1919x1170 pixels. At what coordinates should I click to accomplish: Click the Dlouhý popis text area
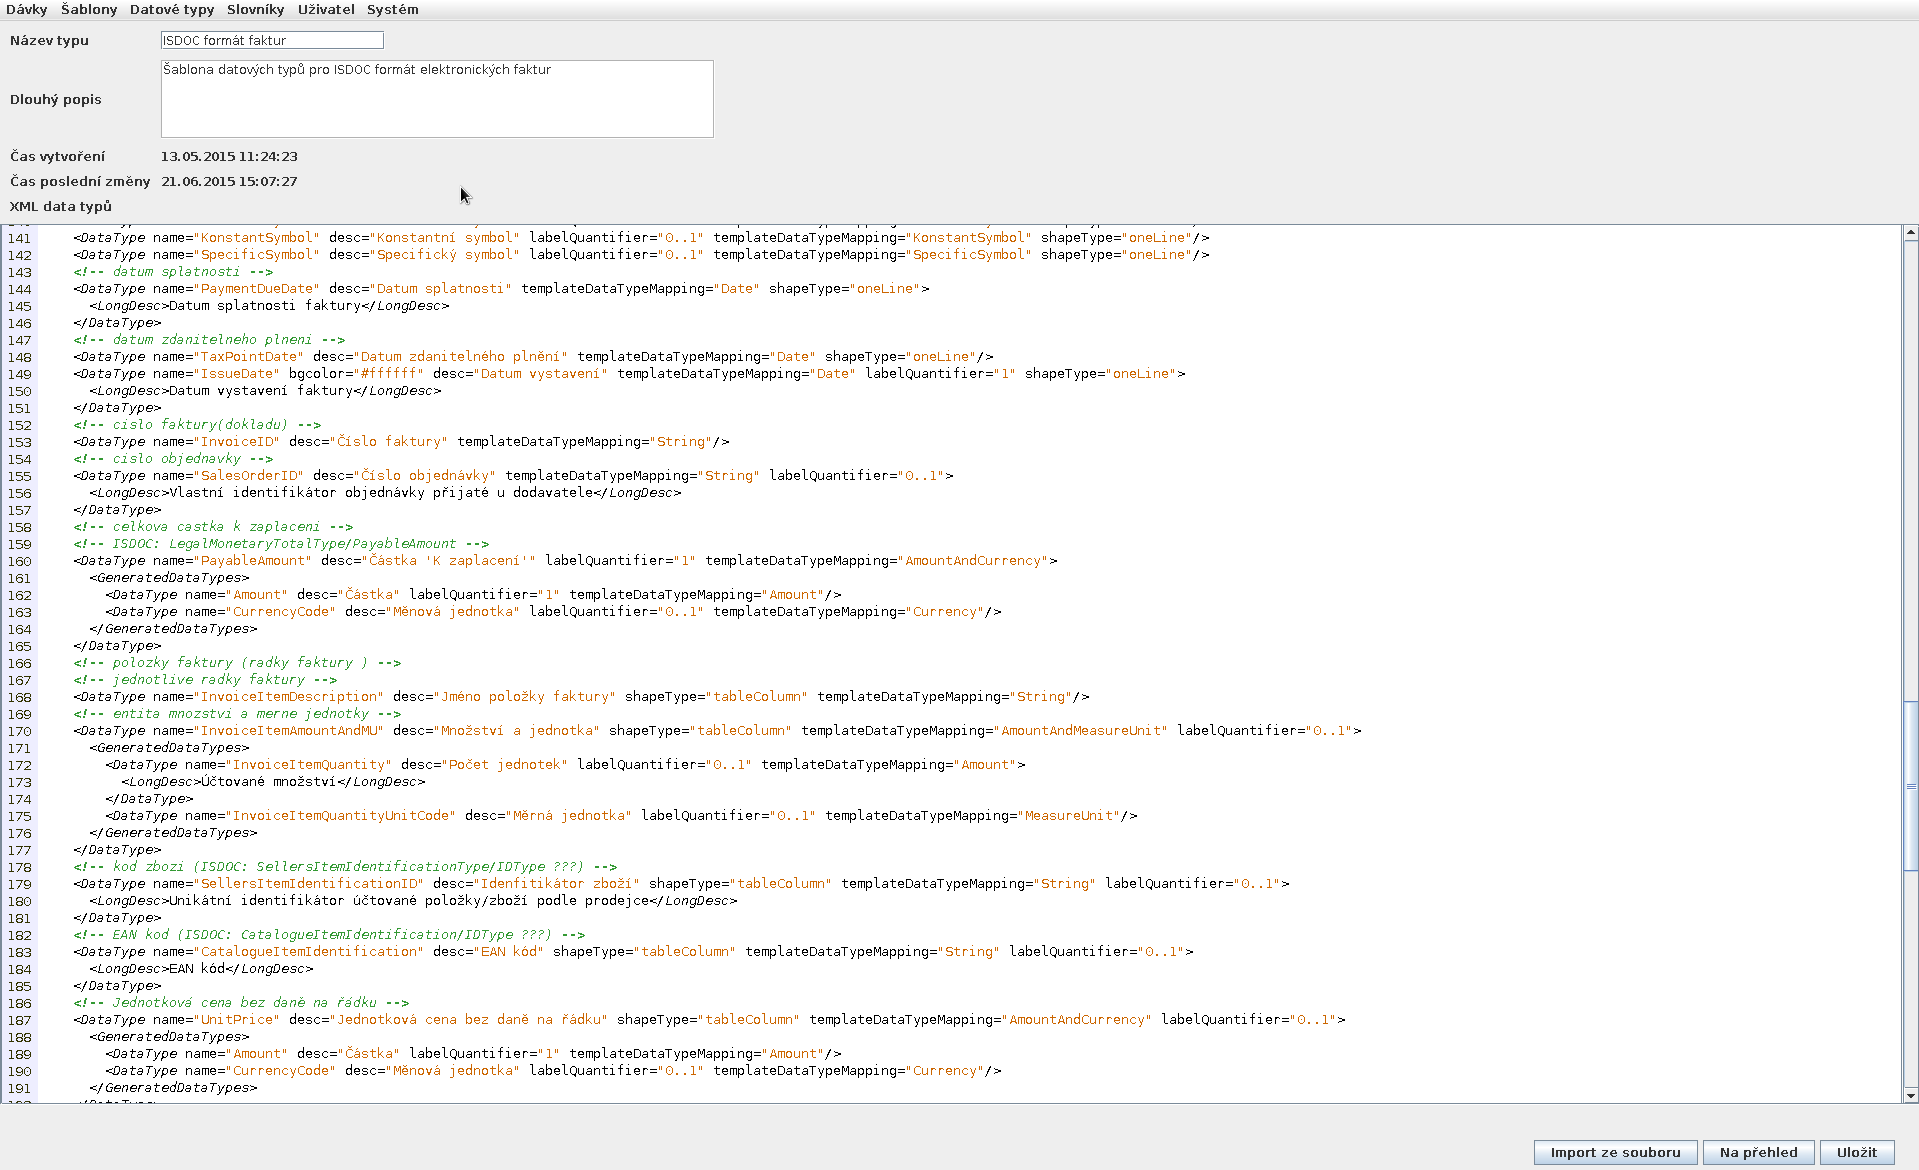[437, 99]
